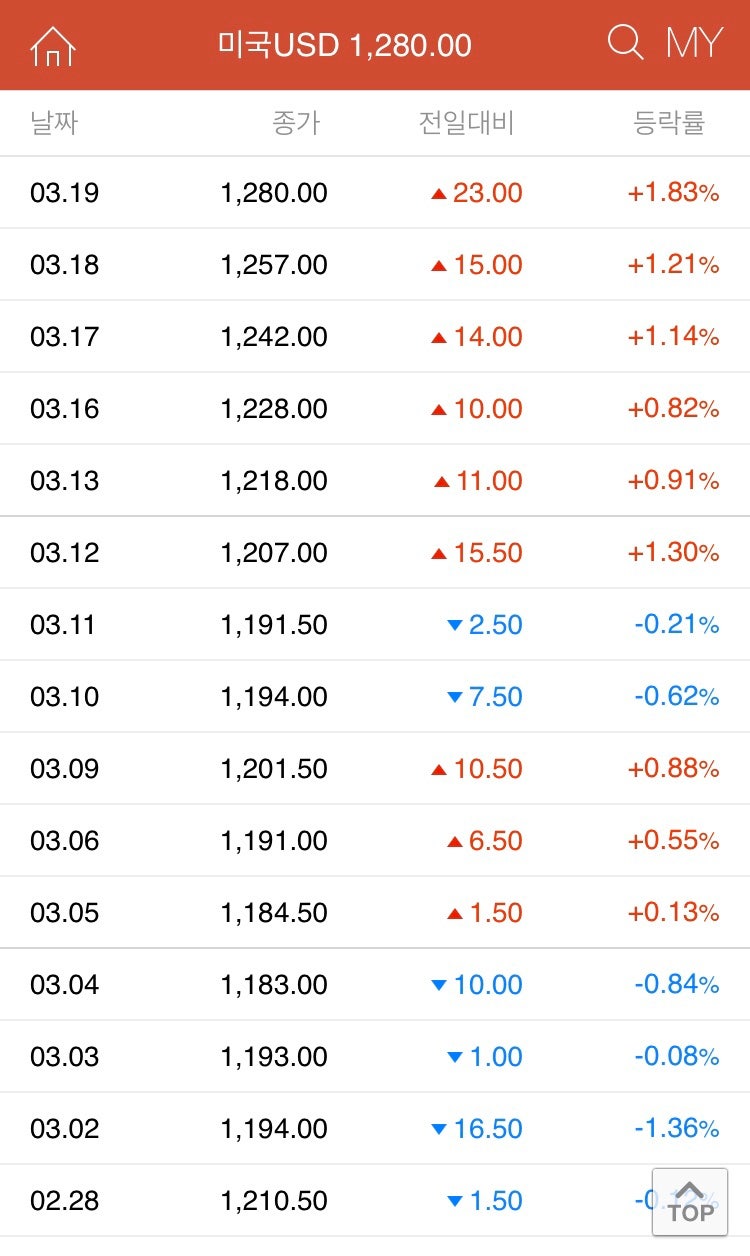This screenshot has width=750, height=1256.
Task: Click the 미국USD 1,280.00 title
Action: click(x=345, y=45)
